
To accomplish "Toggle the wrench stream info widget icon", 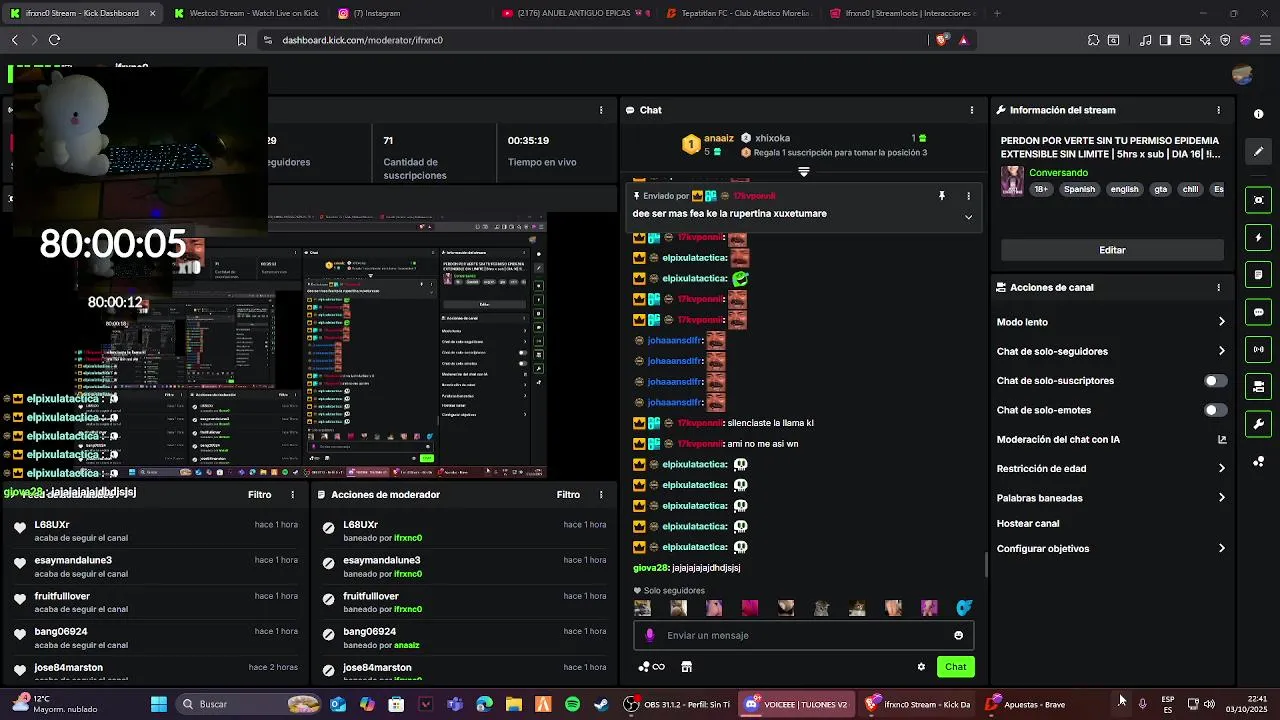I will click(1259, 424).
